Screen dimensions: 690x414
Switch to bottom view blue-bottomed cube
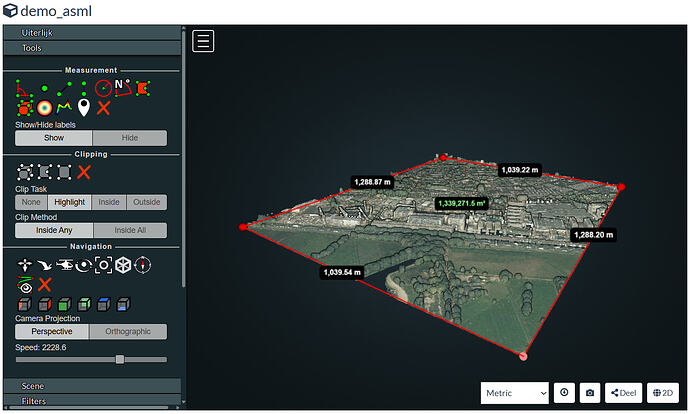pos(123,304)
